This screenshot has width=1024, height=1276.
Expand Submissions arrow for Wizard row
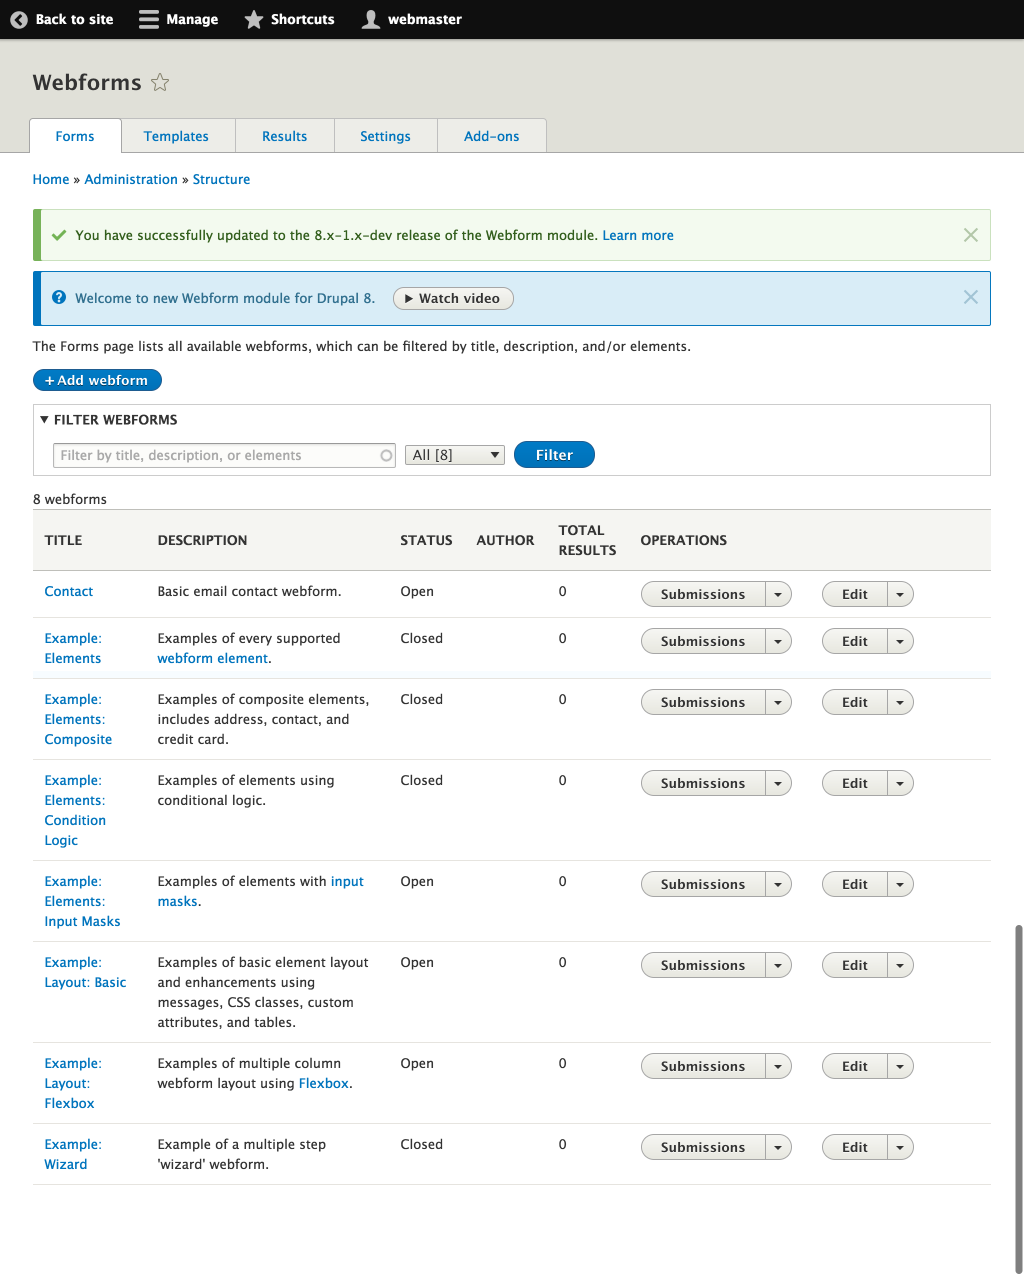tap(778, 1147)
